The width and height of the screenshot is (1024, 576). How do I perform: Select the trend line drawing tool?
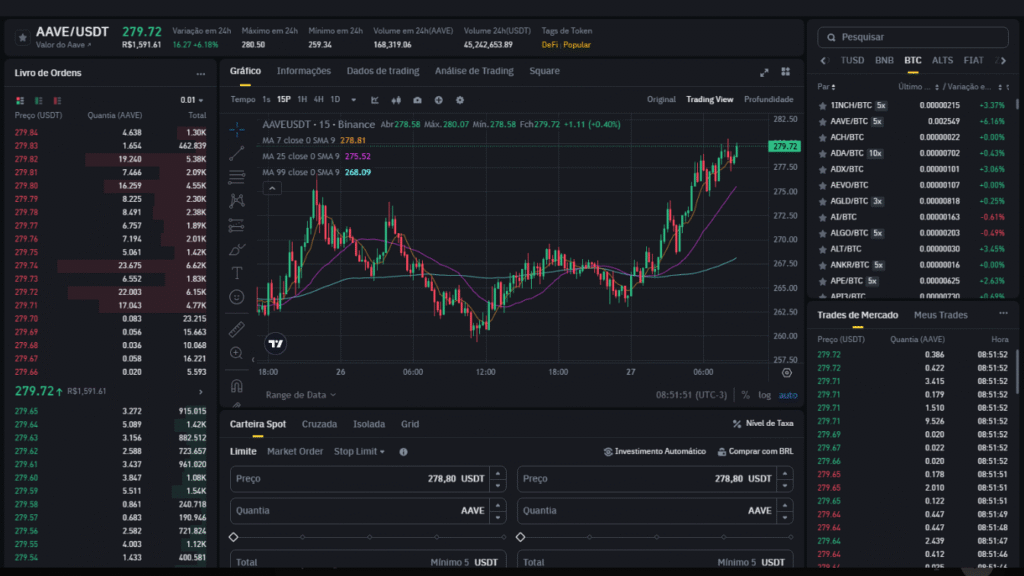coord(236,153)
